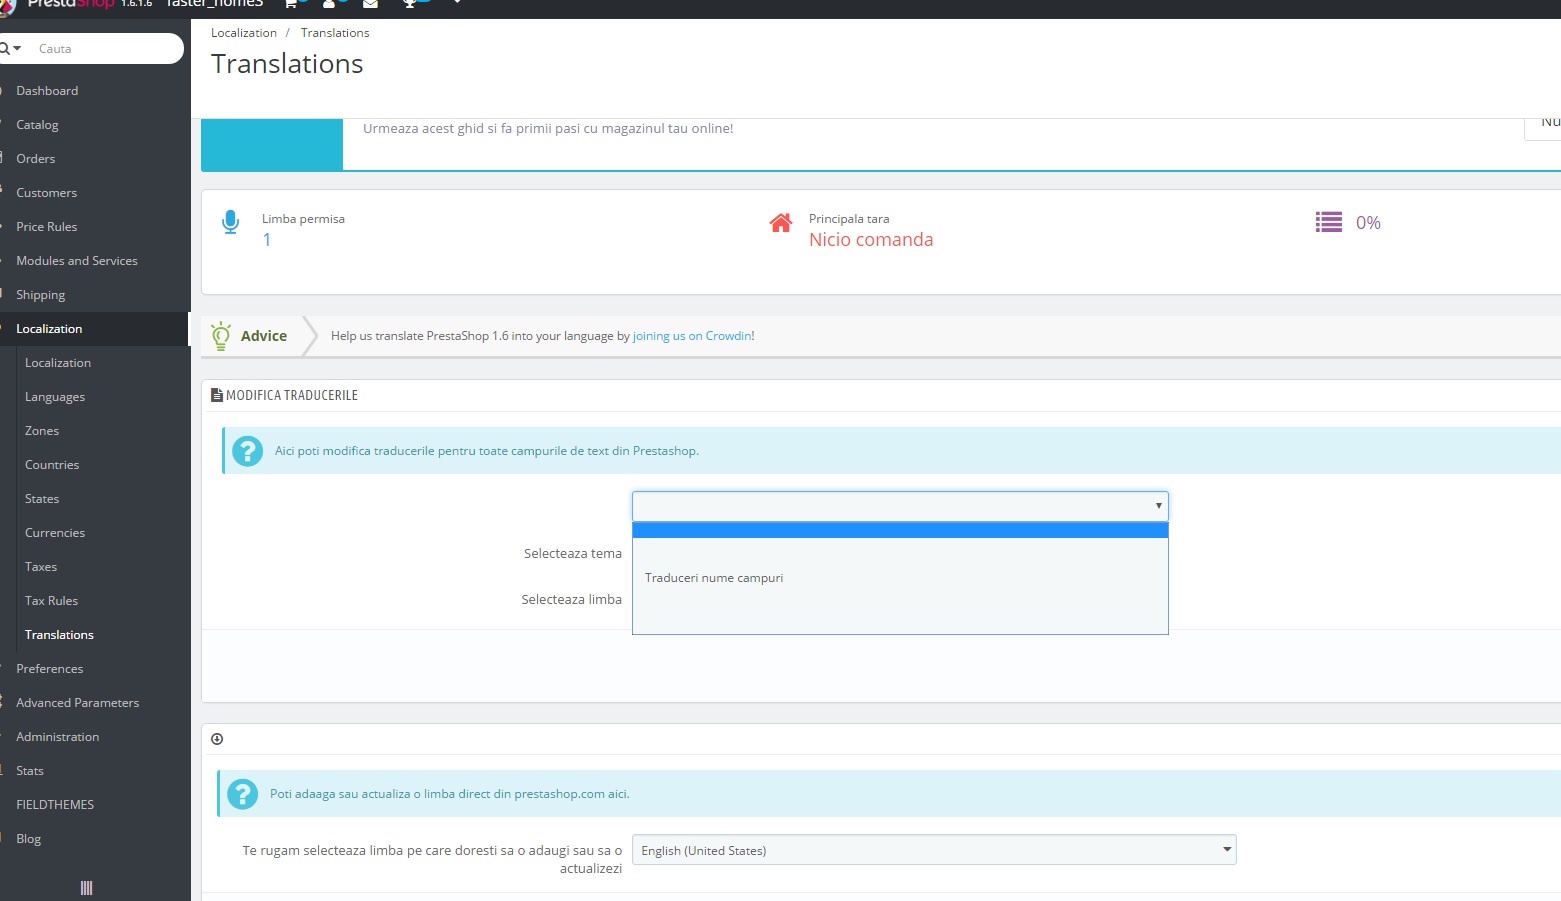The image size is (1561, 901).
Task: Click the 'Poti adaaga sau actualiza' hint text
Action: point(450,794)
